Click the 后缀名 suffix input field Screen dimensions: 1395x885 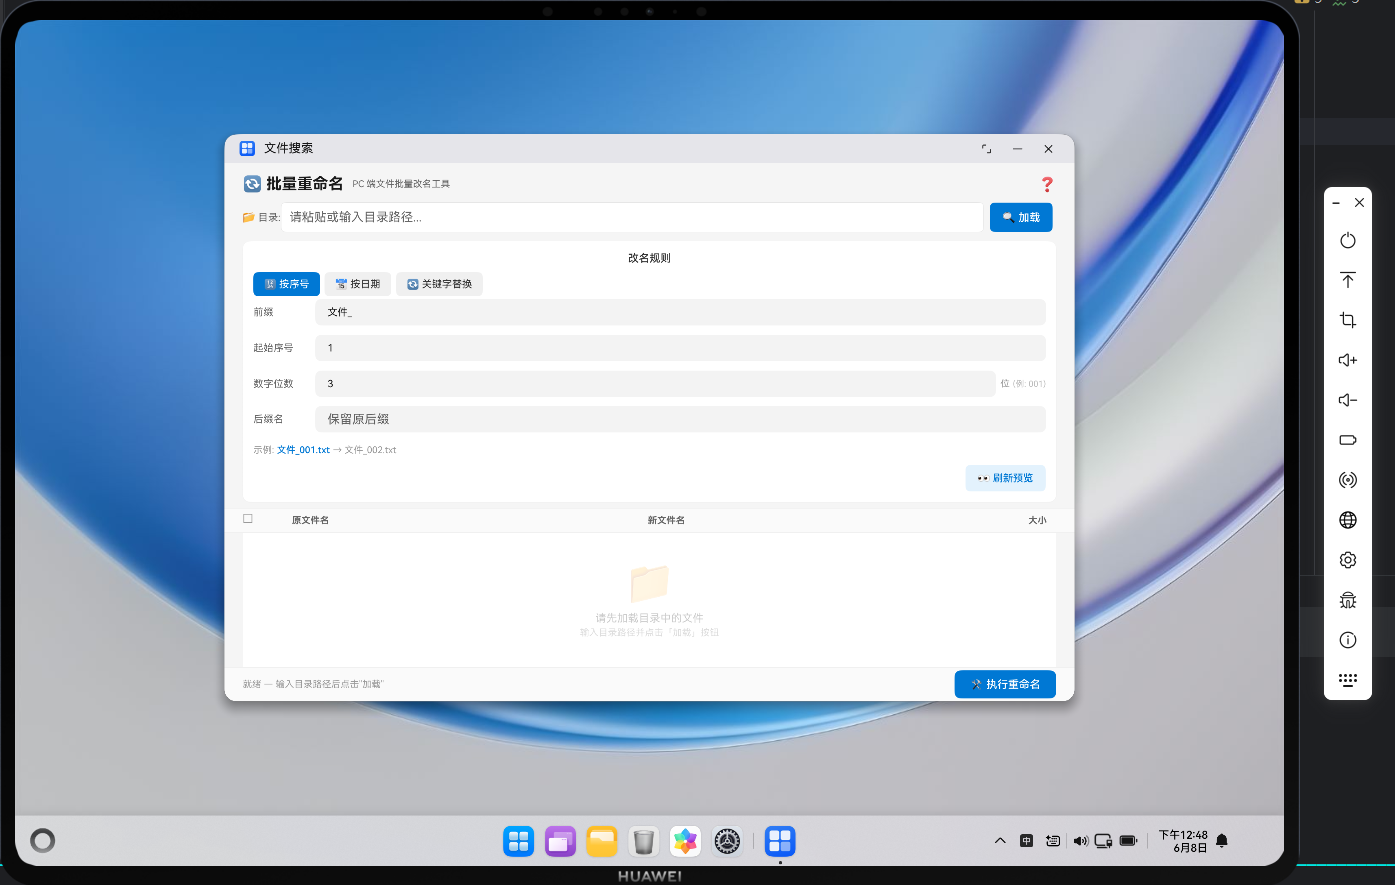(x=680, y=419)
